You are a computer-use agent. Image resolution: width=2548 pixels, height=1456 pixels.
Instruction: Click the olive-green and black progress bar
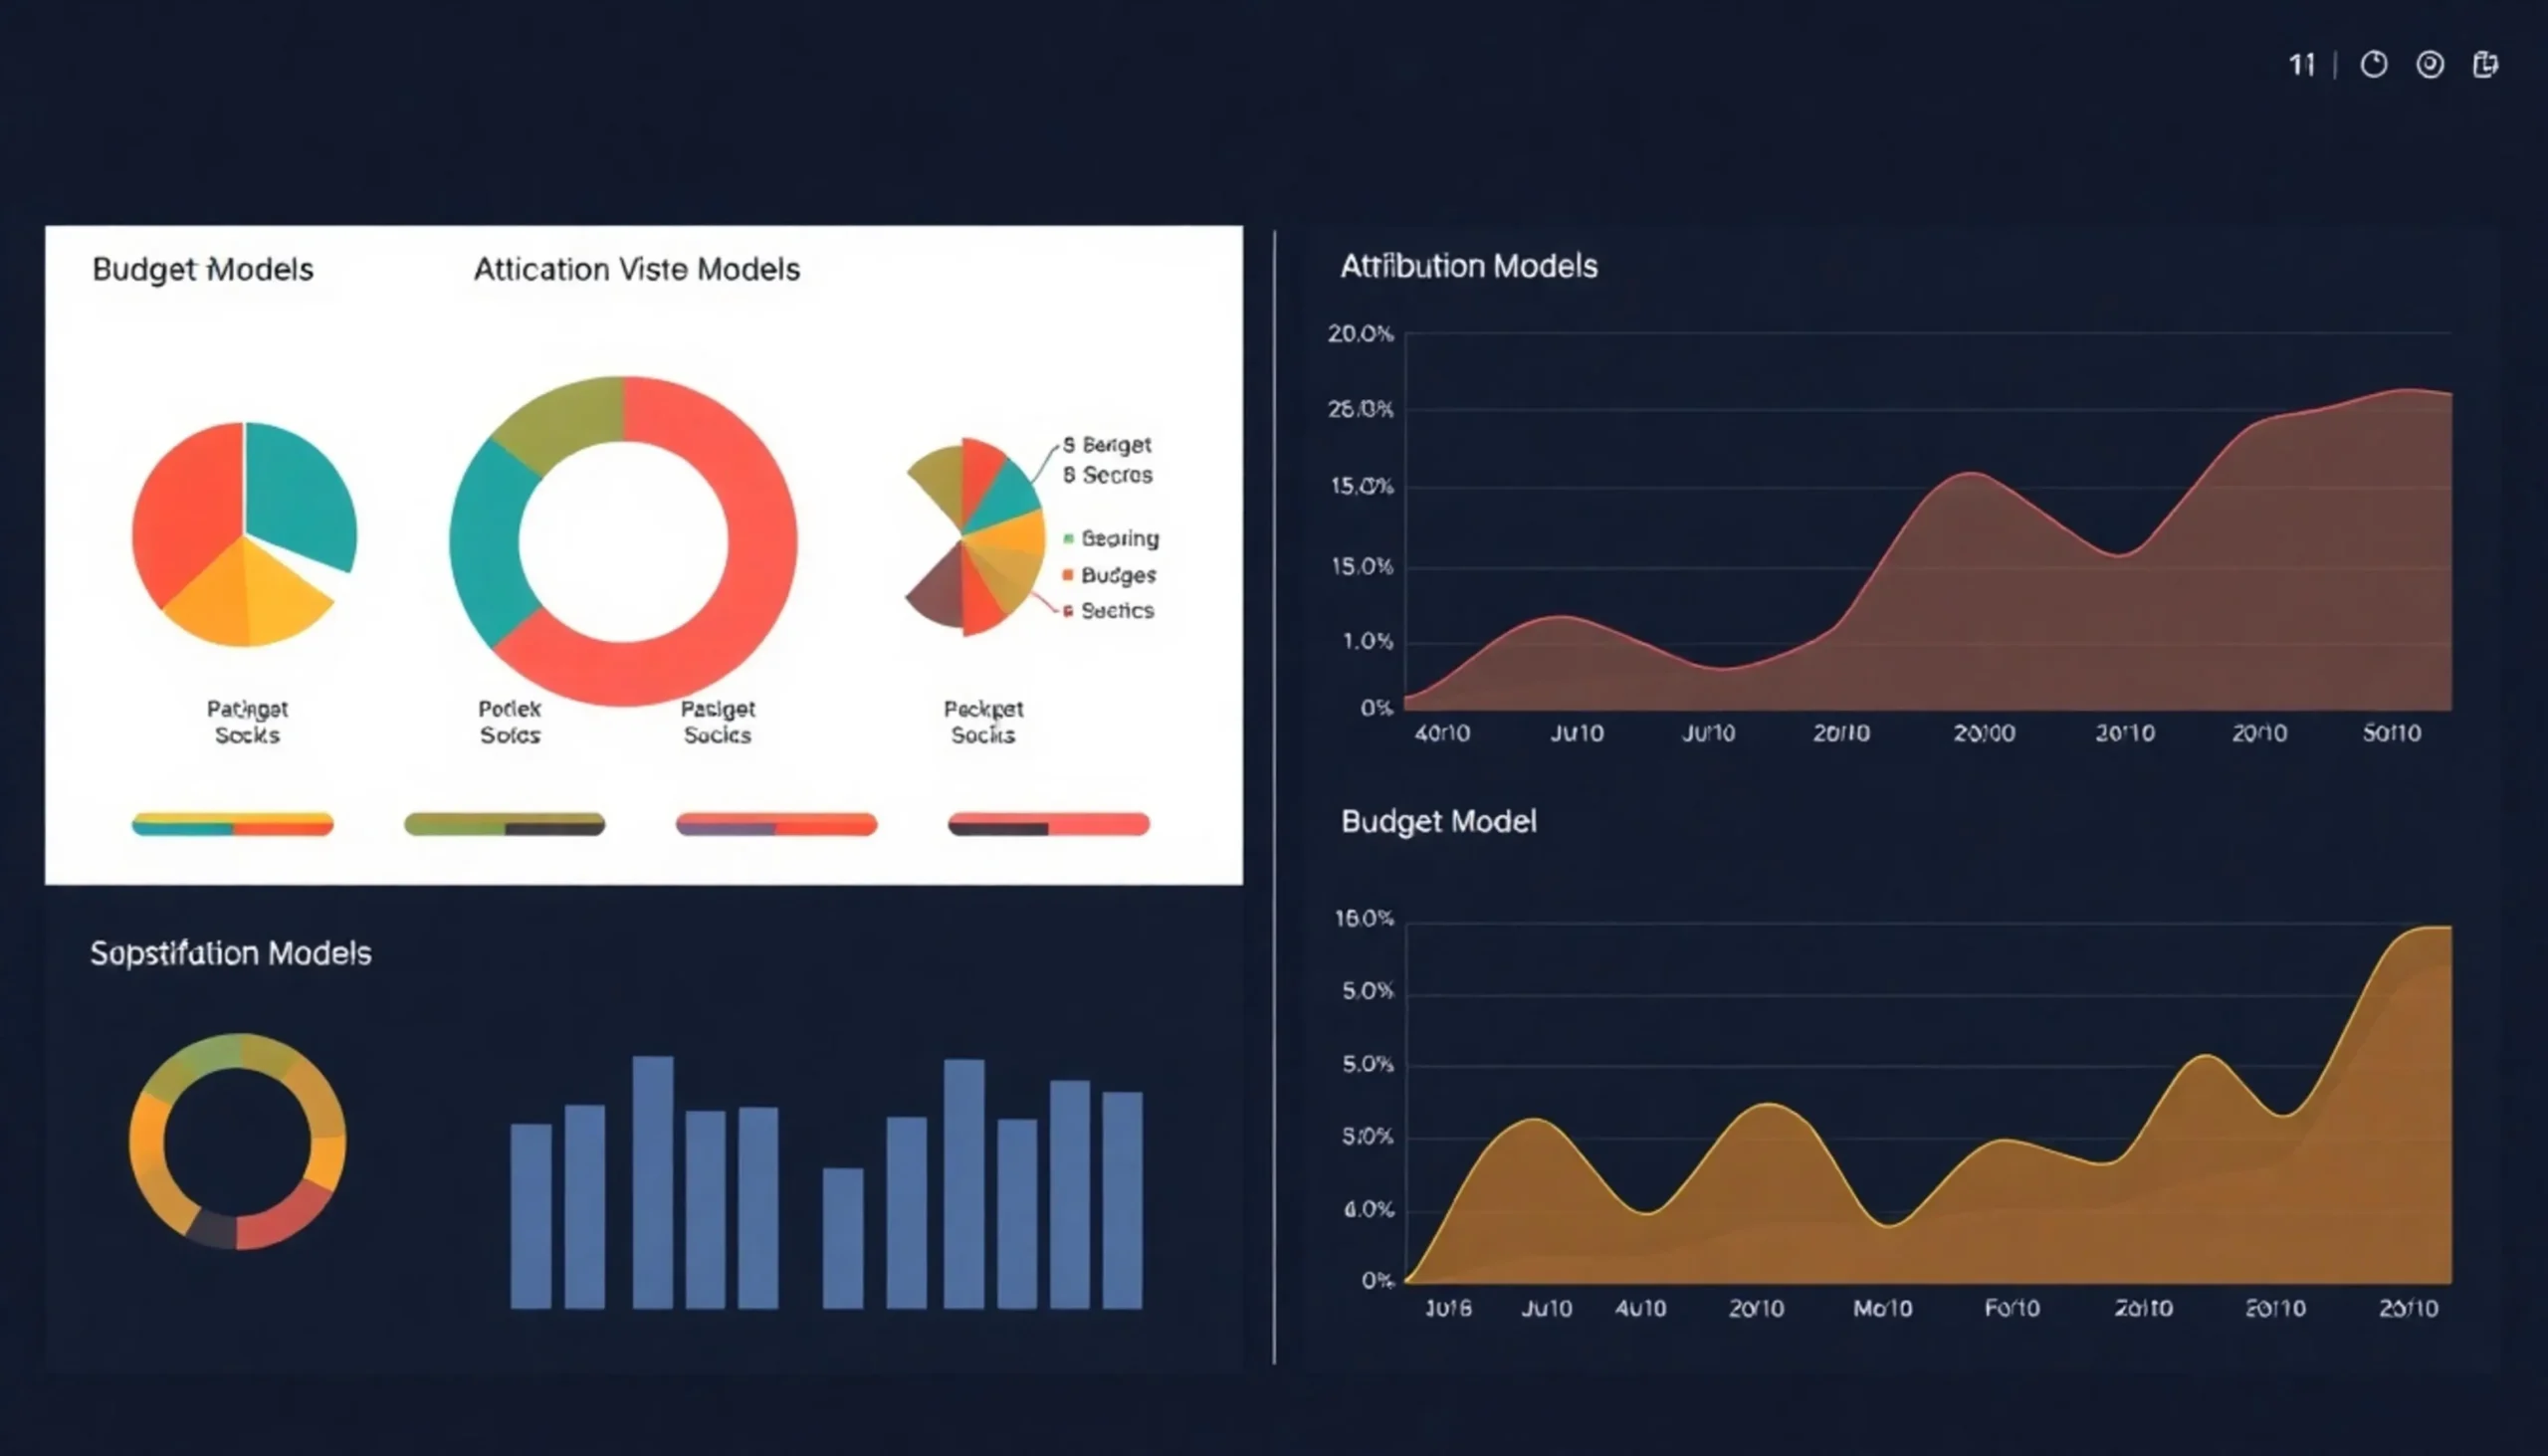pos(504,824)
